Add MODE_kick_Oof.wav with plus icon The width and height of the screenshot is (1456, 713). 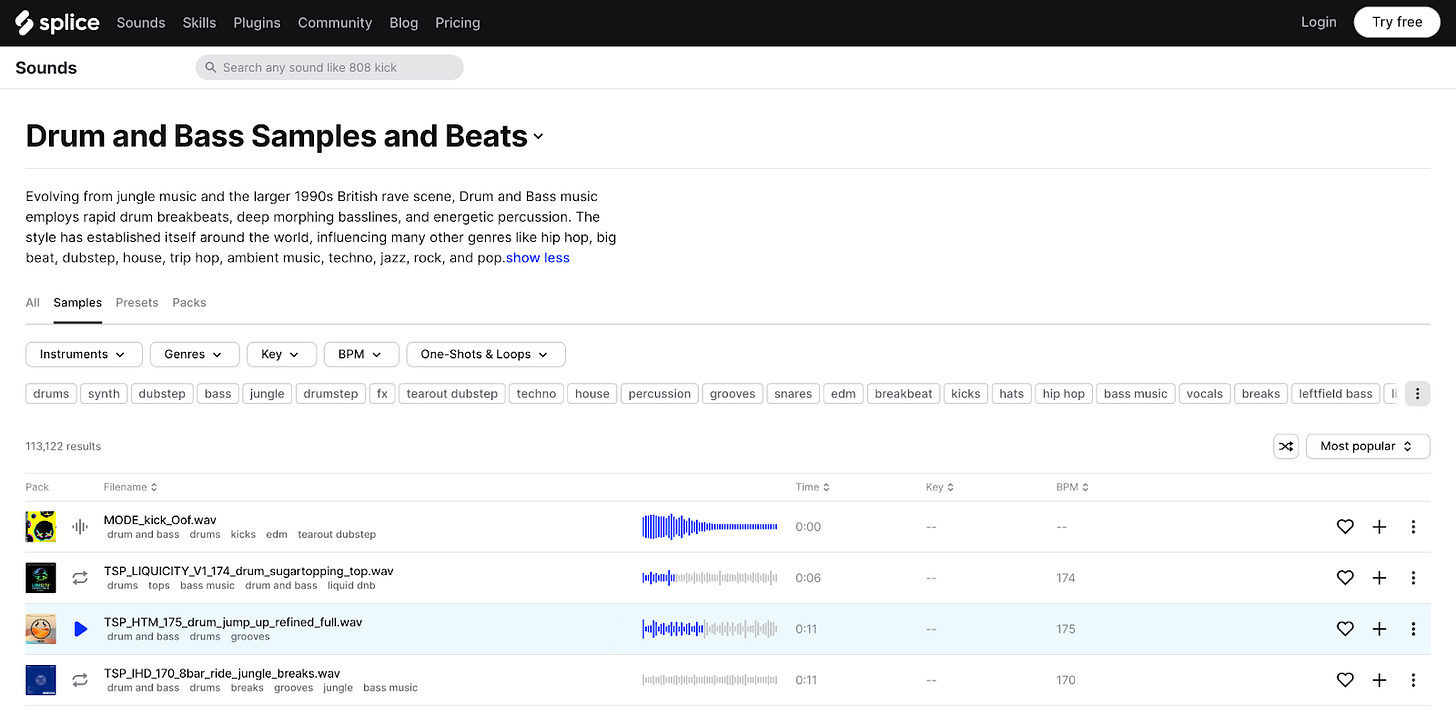click(x=1379, y=527)
